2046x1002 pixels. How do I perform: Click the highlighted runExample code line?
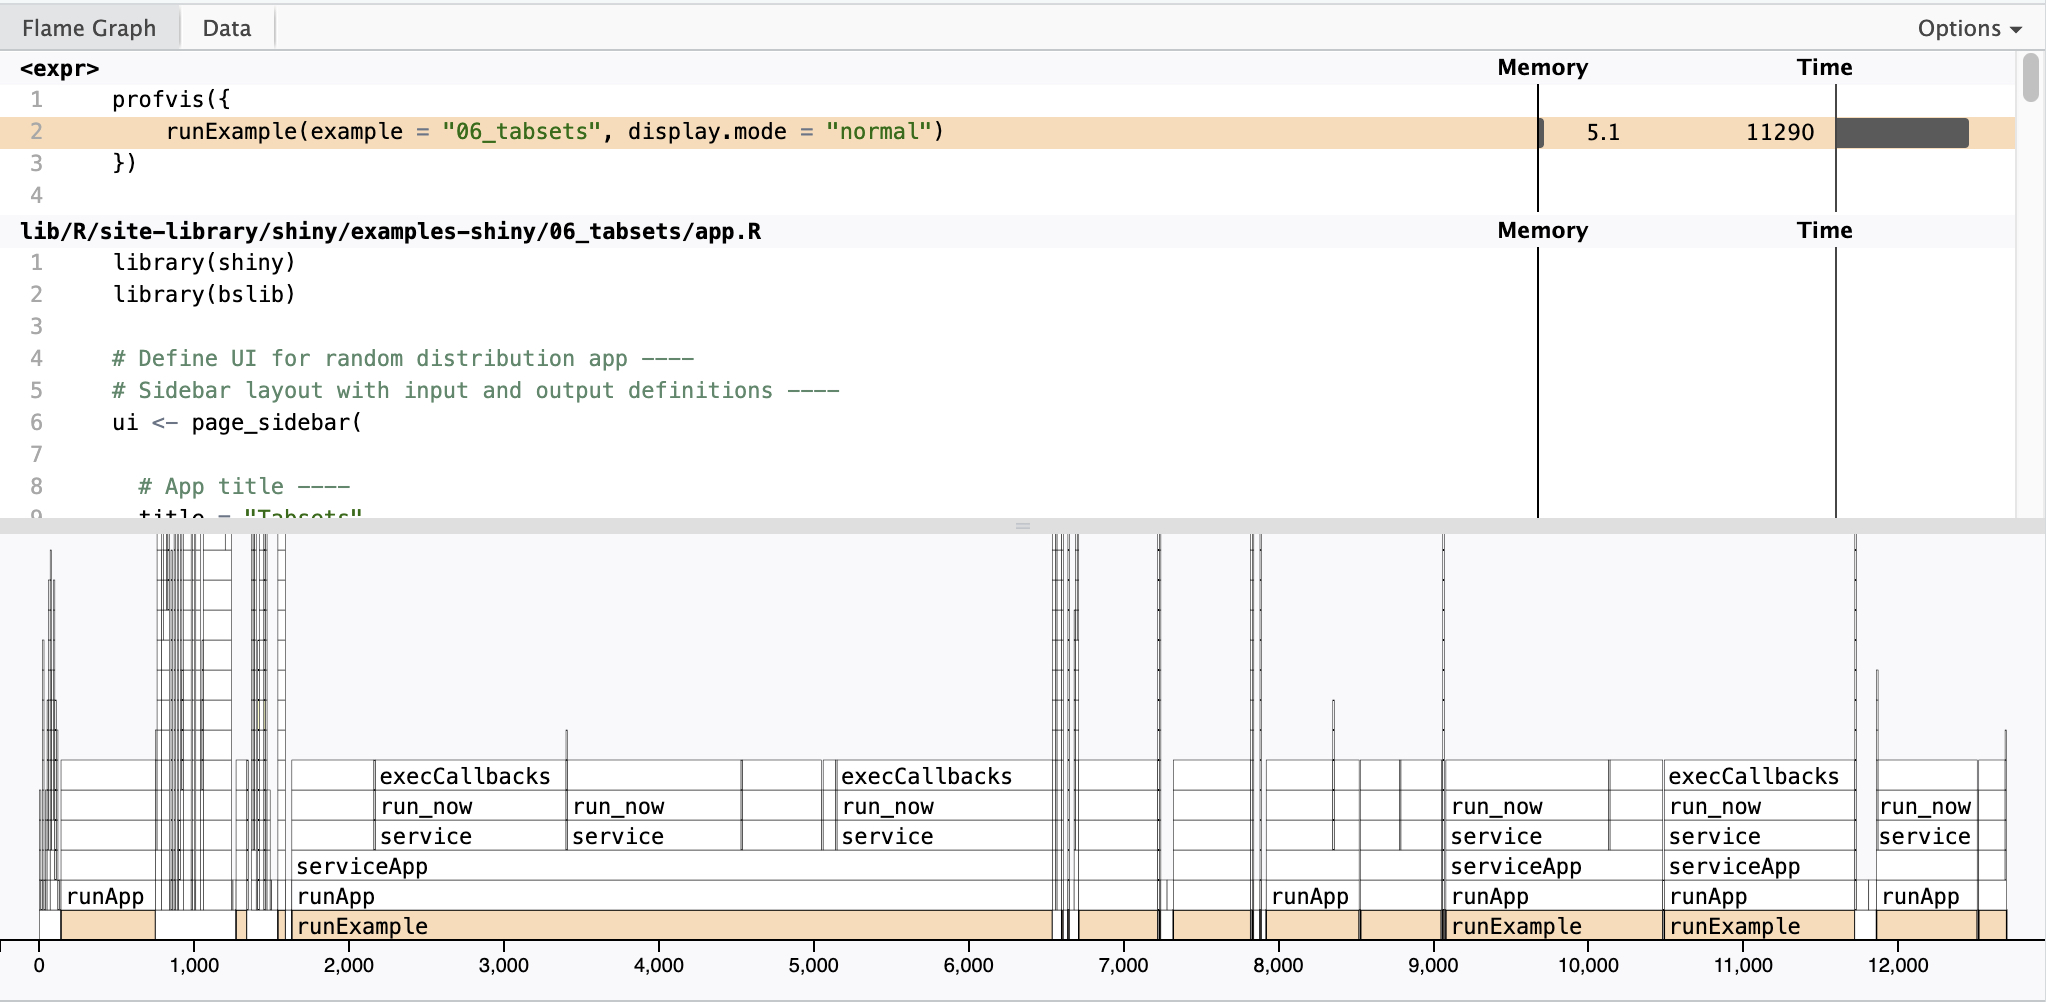(x=554, y=132)
